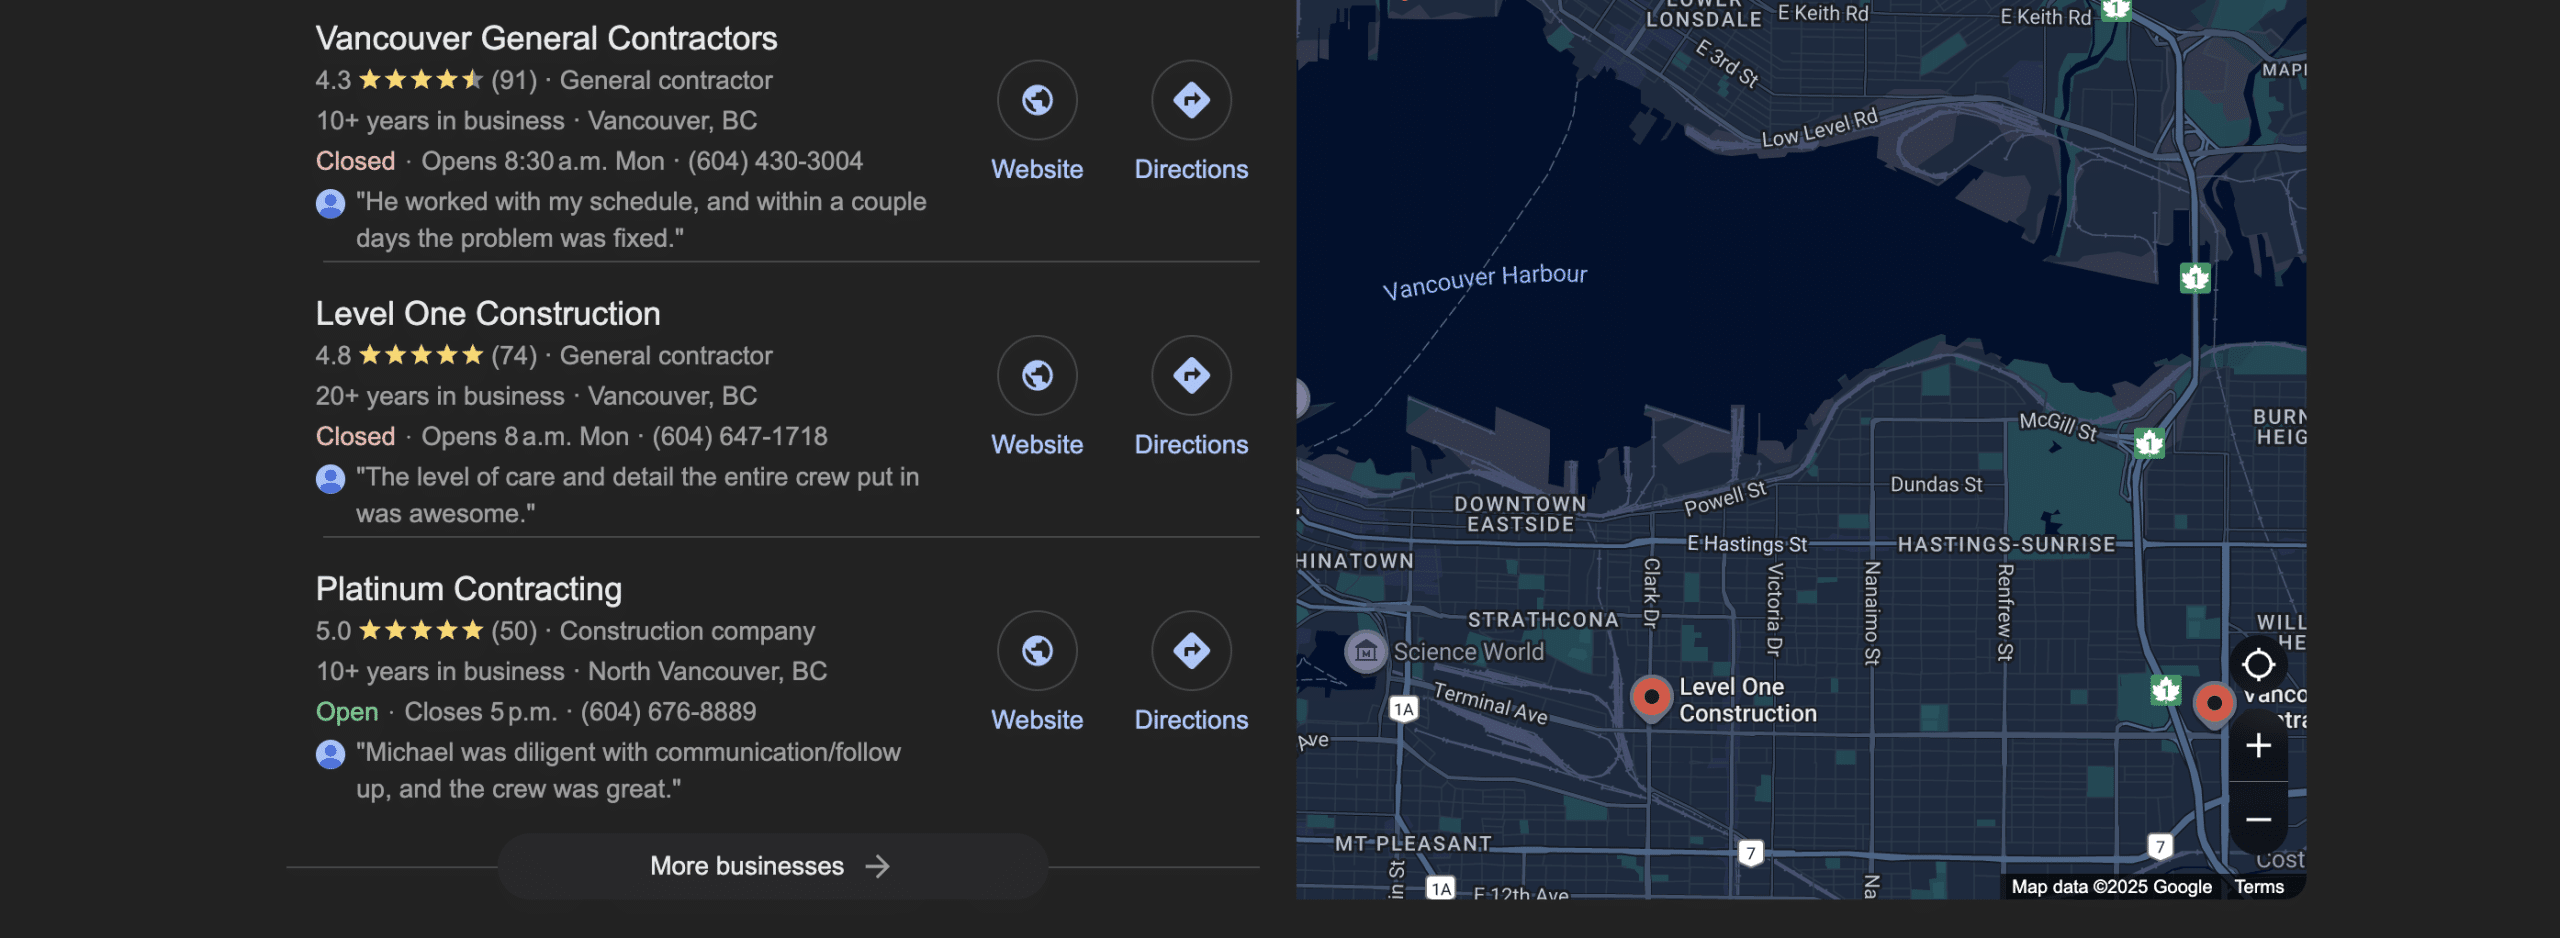Click 'Closed' status of Vancouver General Contractors
Viewport: 2560px width, 938px height.
(x=355, y=161)
